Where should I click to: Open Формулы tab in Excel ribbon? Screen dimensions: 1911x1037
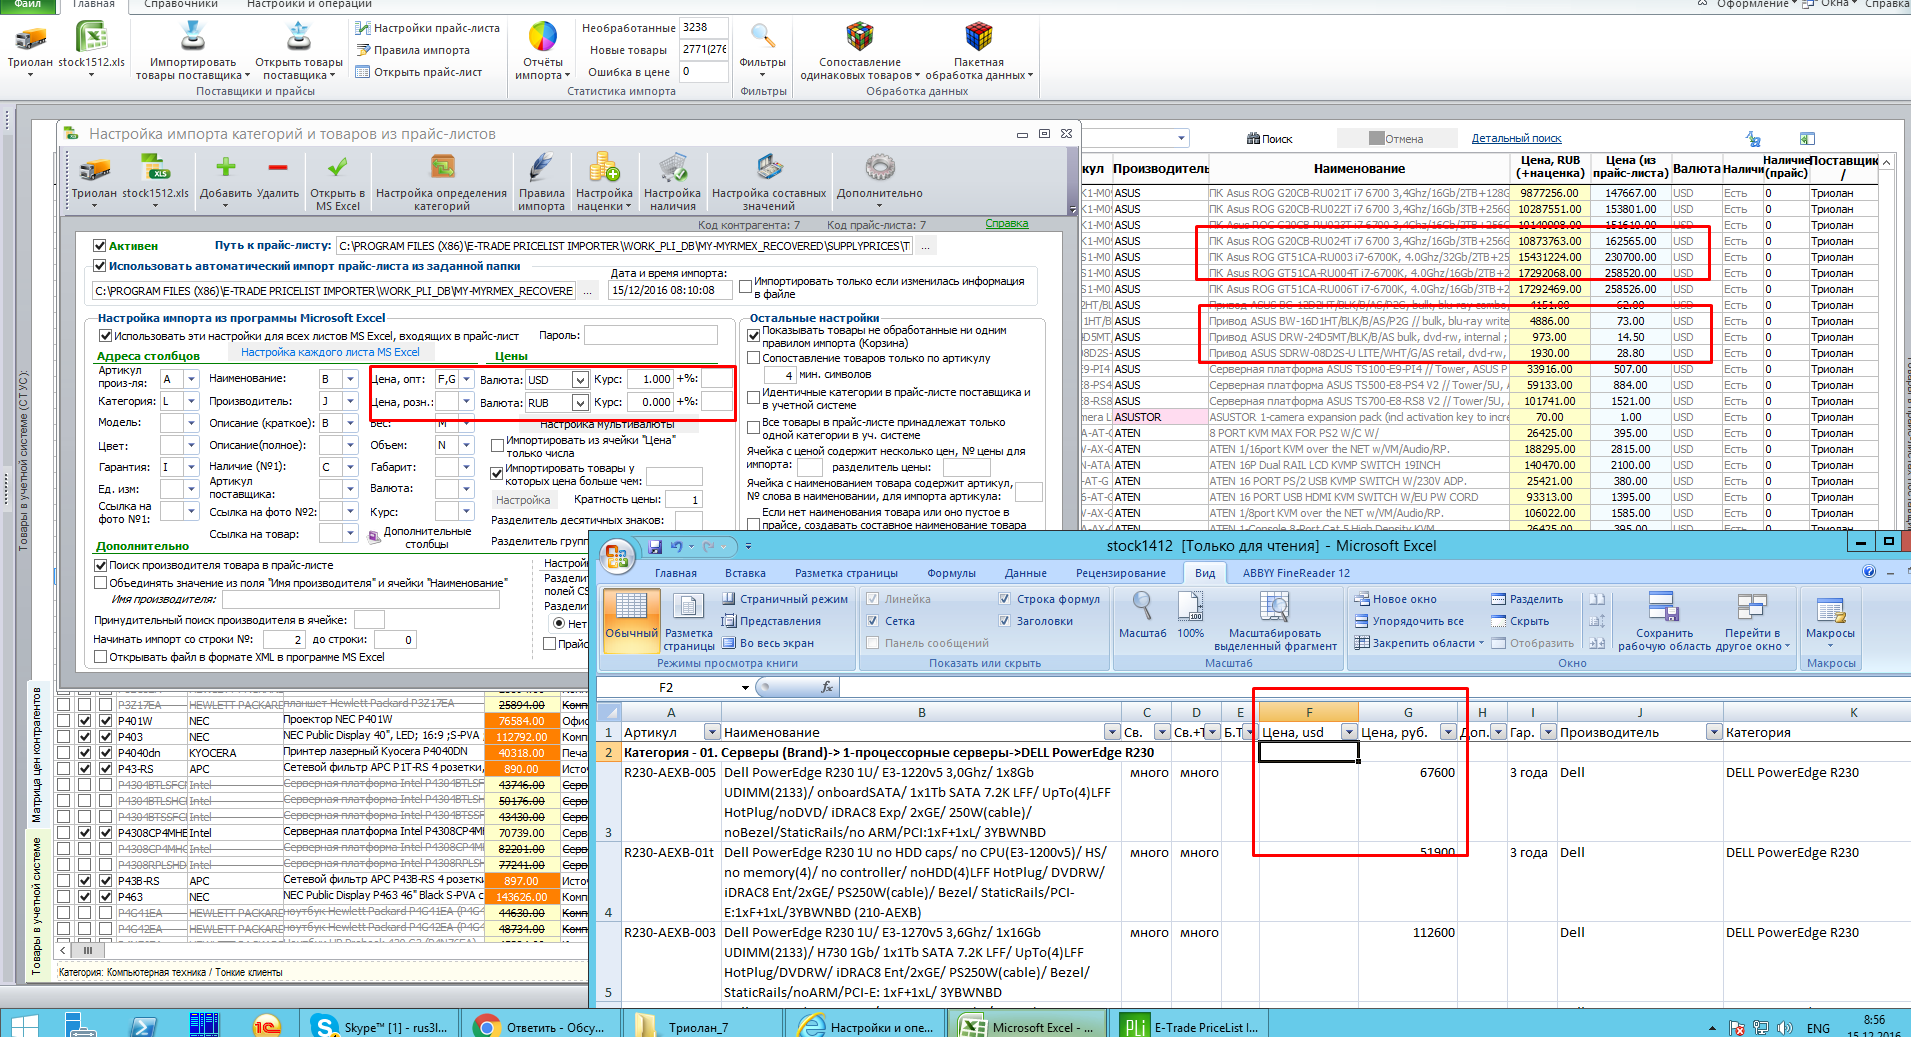[951, 573]
